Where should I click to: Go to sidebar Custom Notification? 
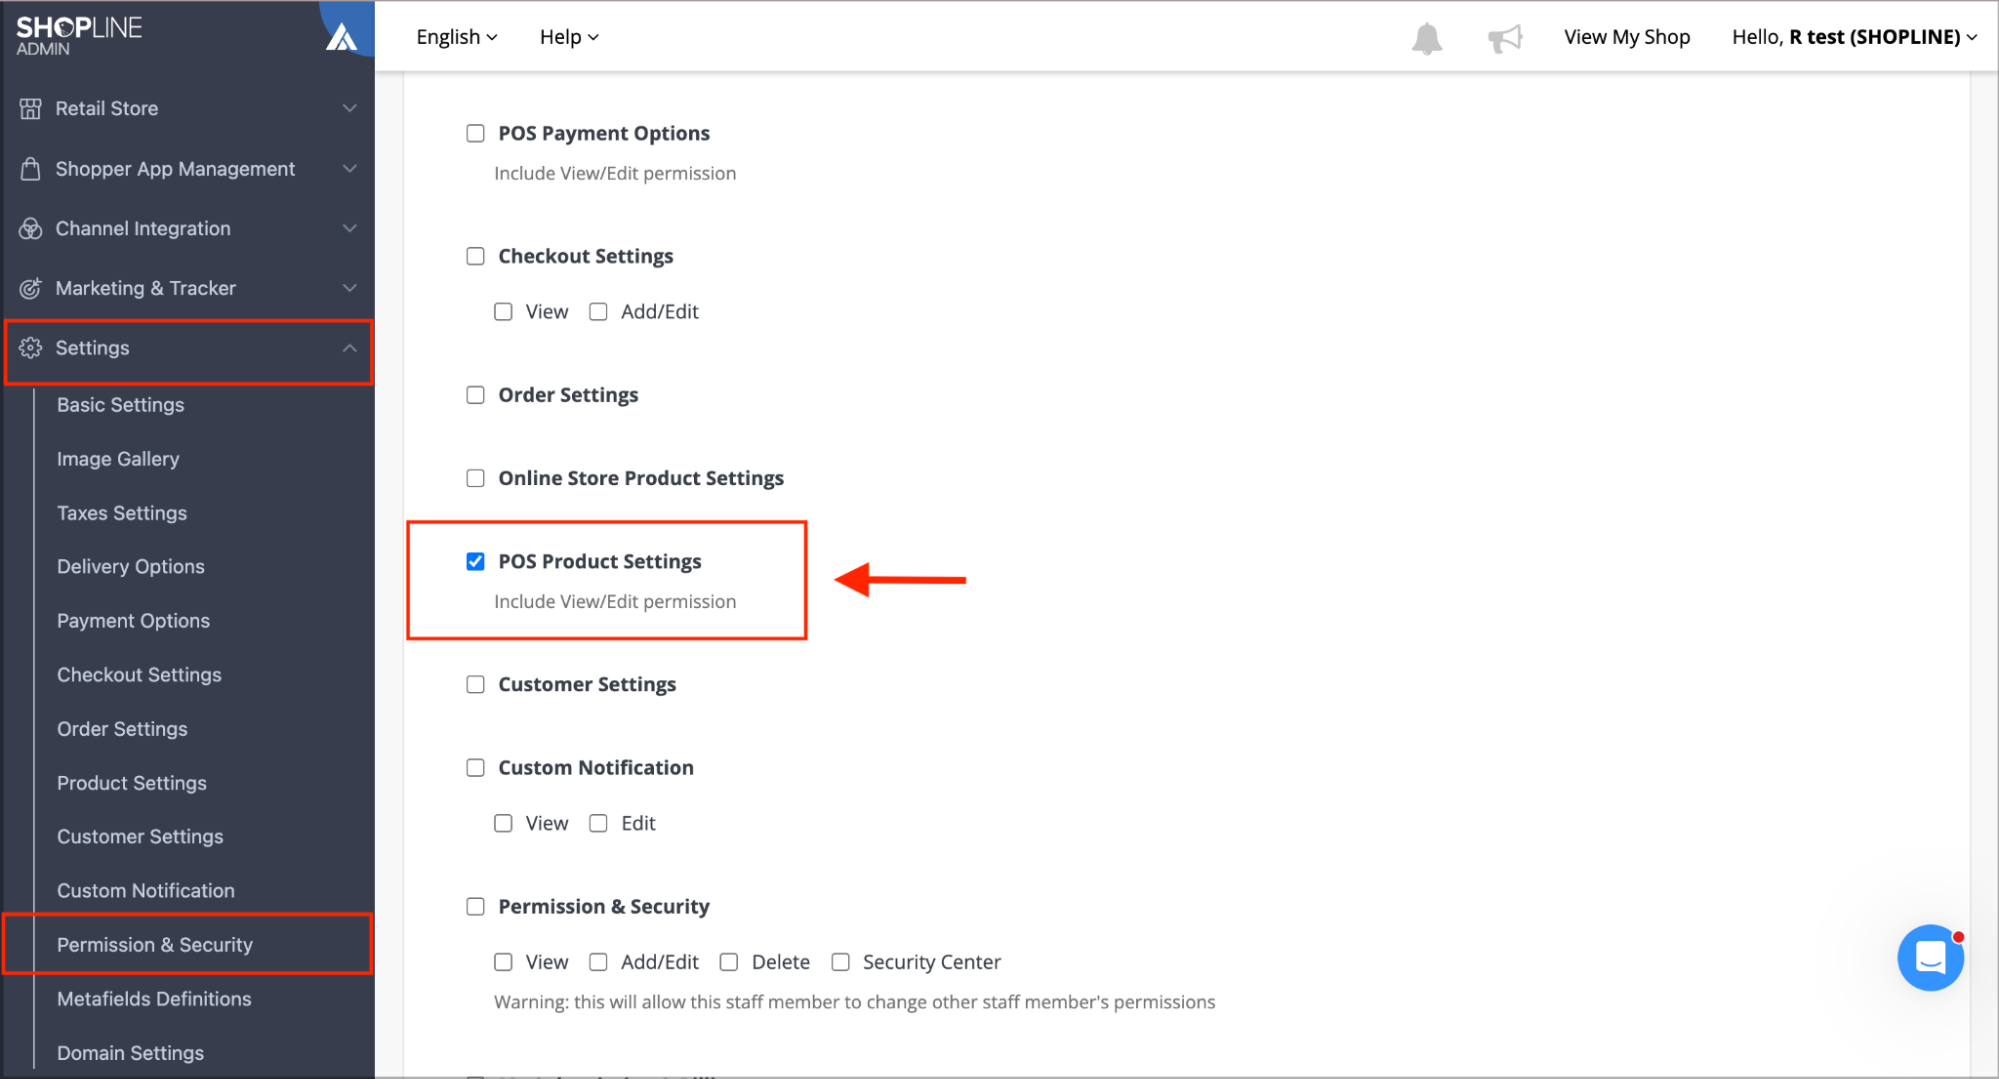(x=145, y=891)
